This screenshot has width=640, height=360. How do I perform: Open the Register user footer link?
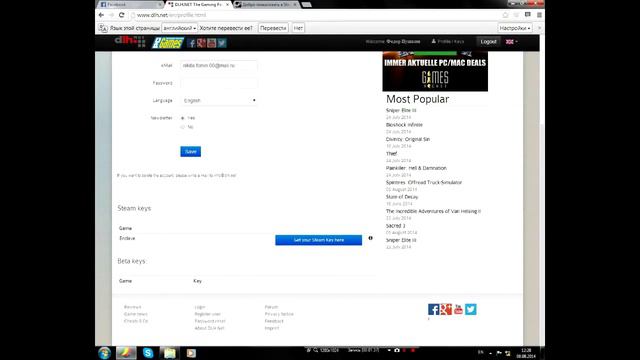[x=208, y=314]
